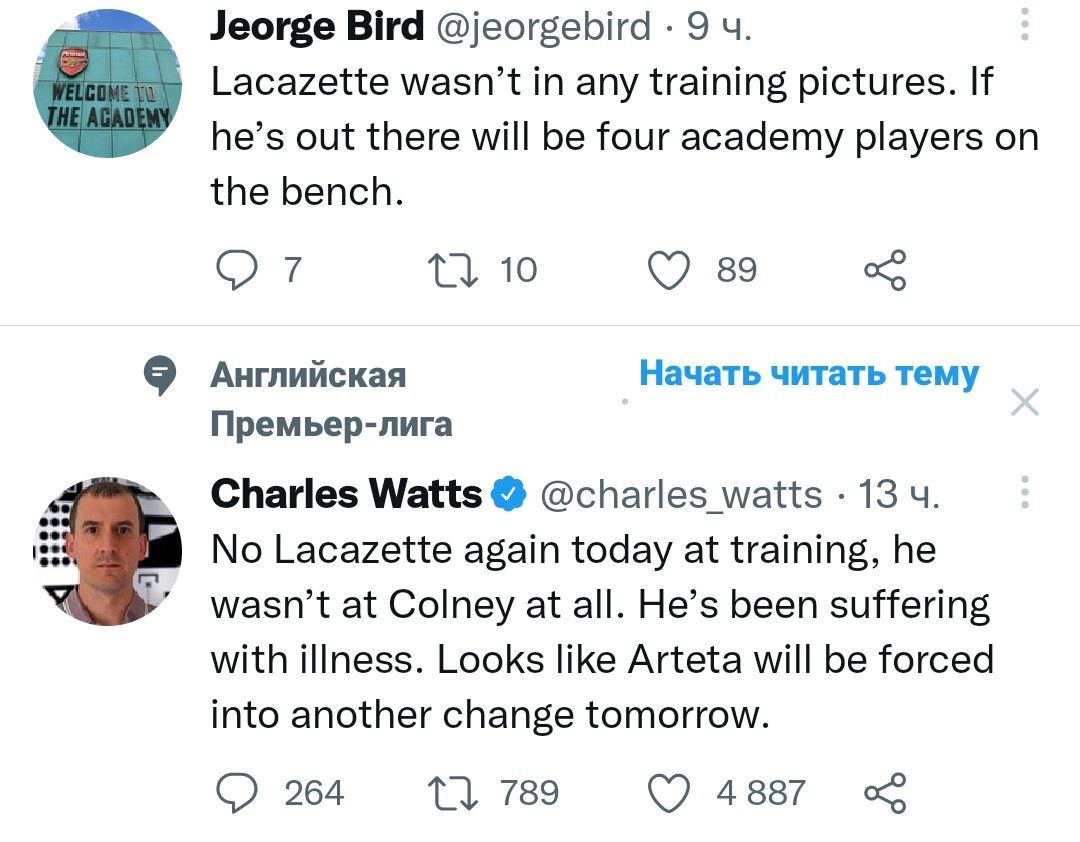This screenshot has width=1080, height=842.
Task: Retweet Jeorge Bird's Lacazette tweet
Action: tap(443, 270)
